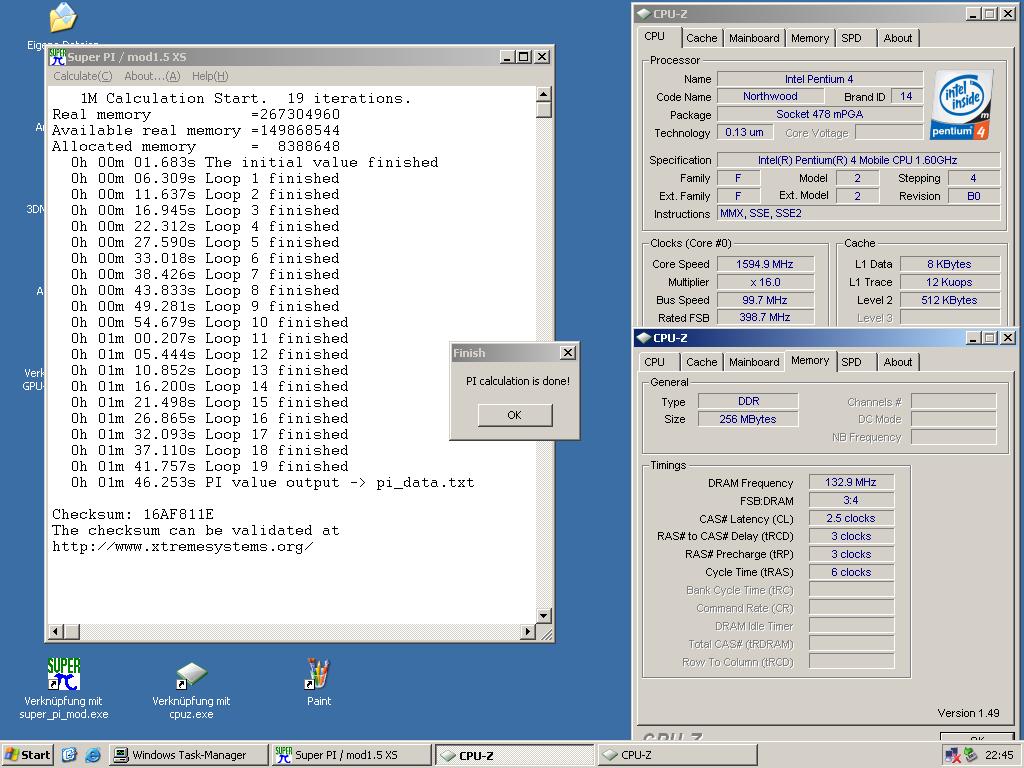Click the processor name Intel Pentium 4

(x=820, y=79)
